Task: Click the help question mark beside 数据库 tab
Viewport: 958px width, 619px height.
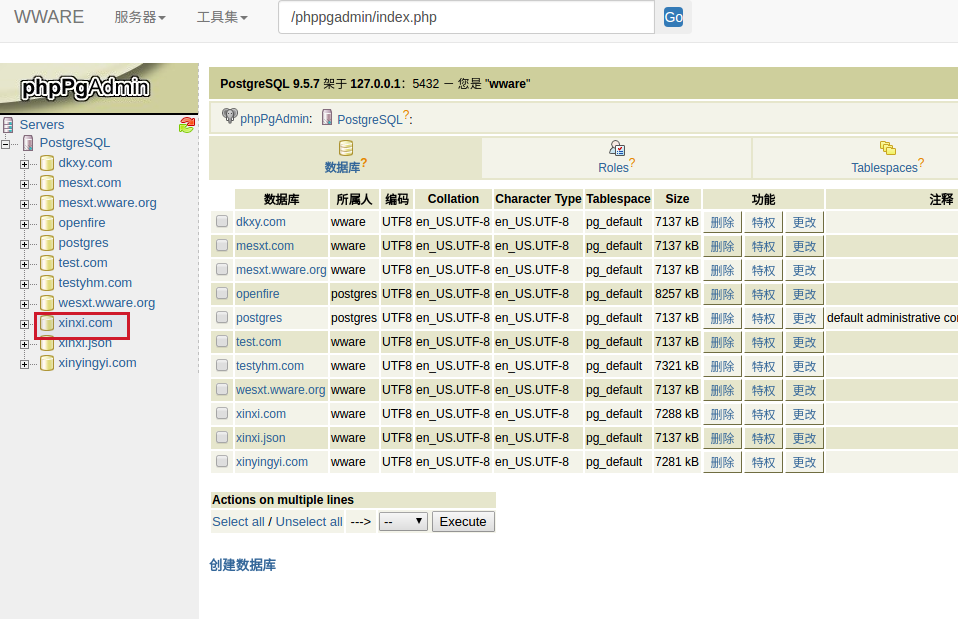Action: pos(364,163)
